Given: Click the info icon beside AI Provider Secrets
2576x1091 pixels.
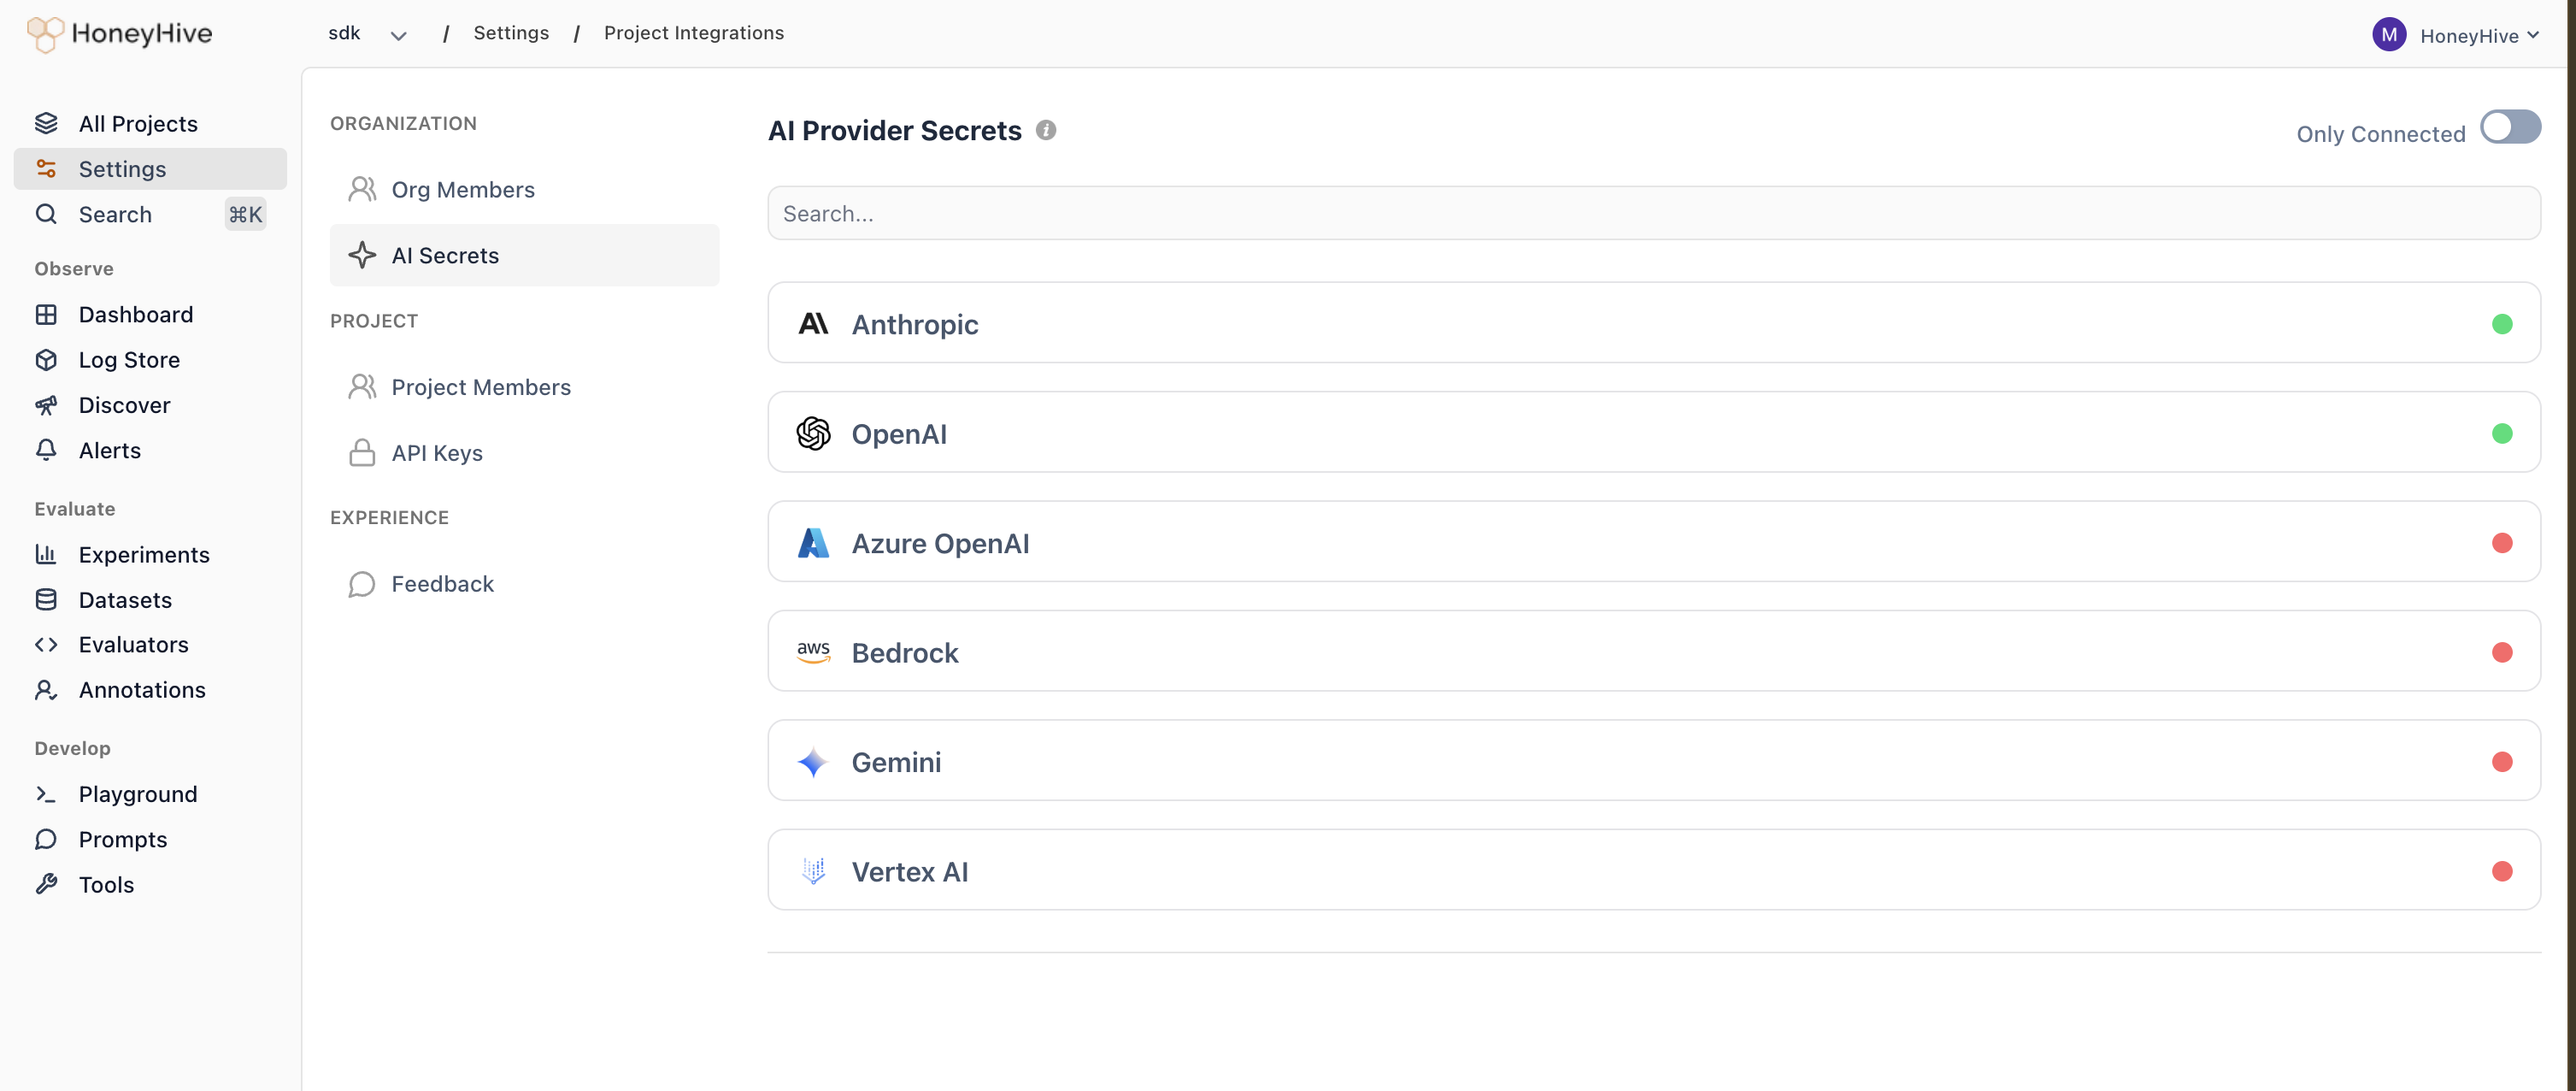Looking at the screenshot, I should [1046, 129].
